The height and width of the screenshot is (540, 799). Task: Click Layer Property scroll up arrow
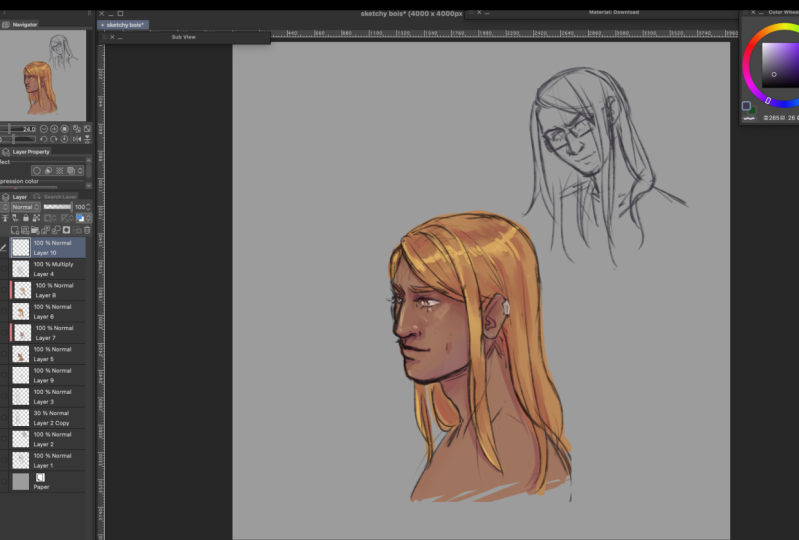[89, 160]
